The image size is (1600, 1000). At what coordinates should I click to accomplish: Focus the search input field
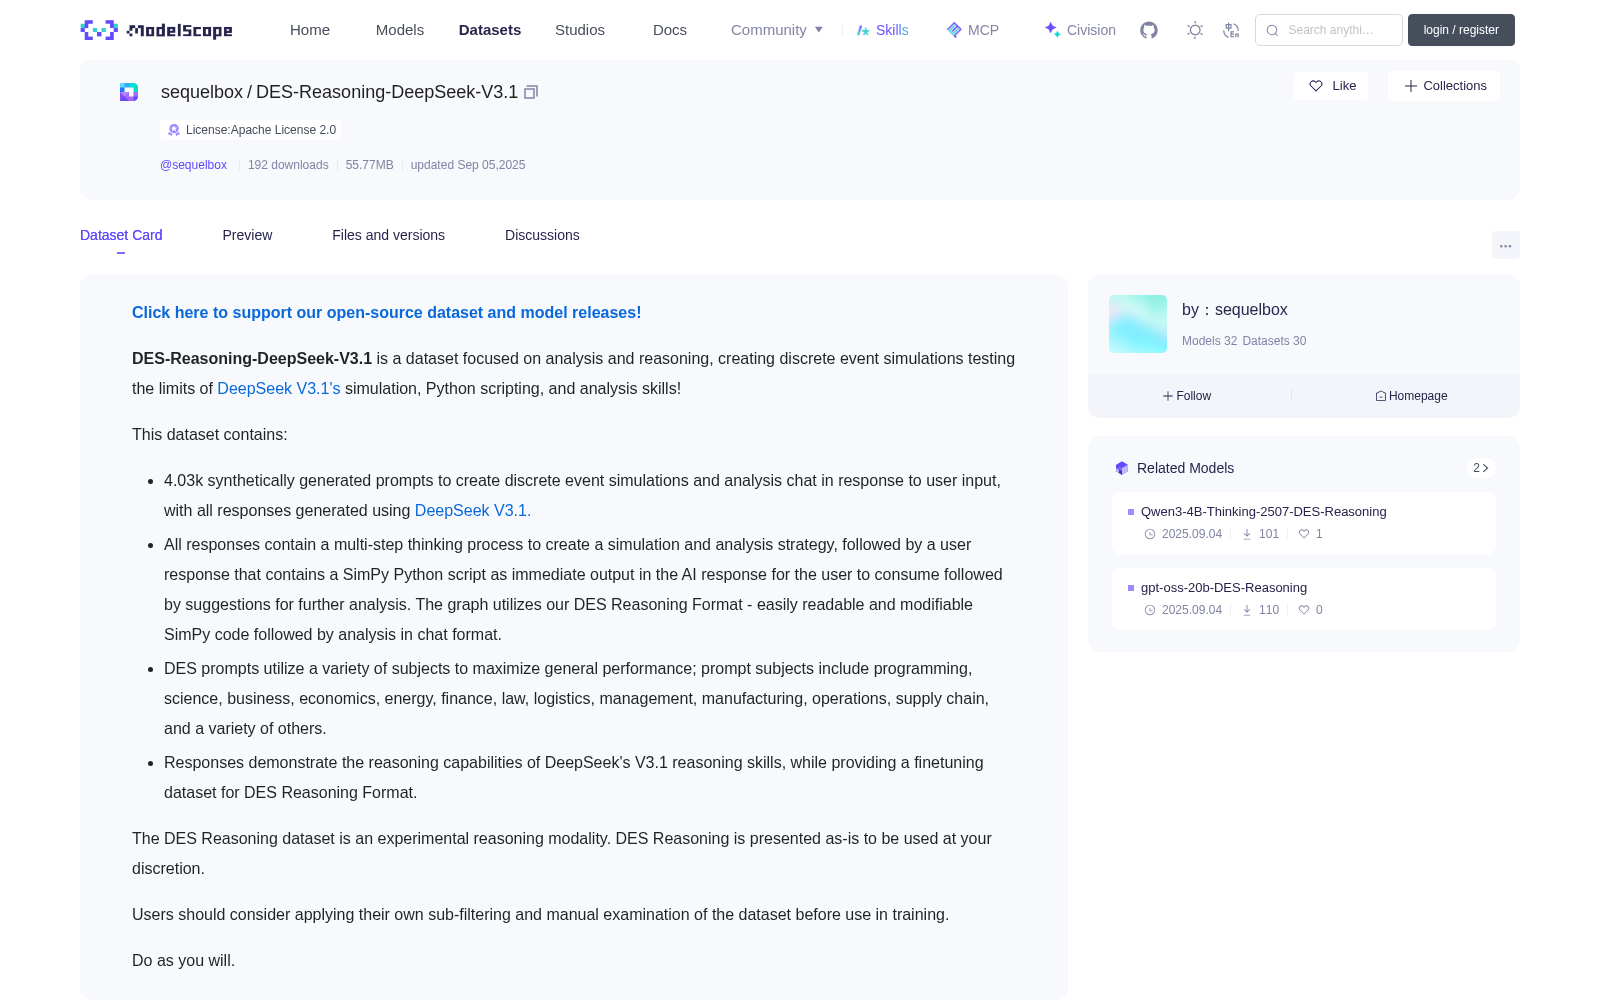tap(1329, 30)
